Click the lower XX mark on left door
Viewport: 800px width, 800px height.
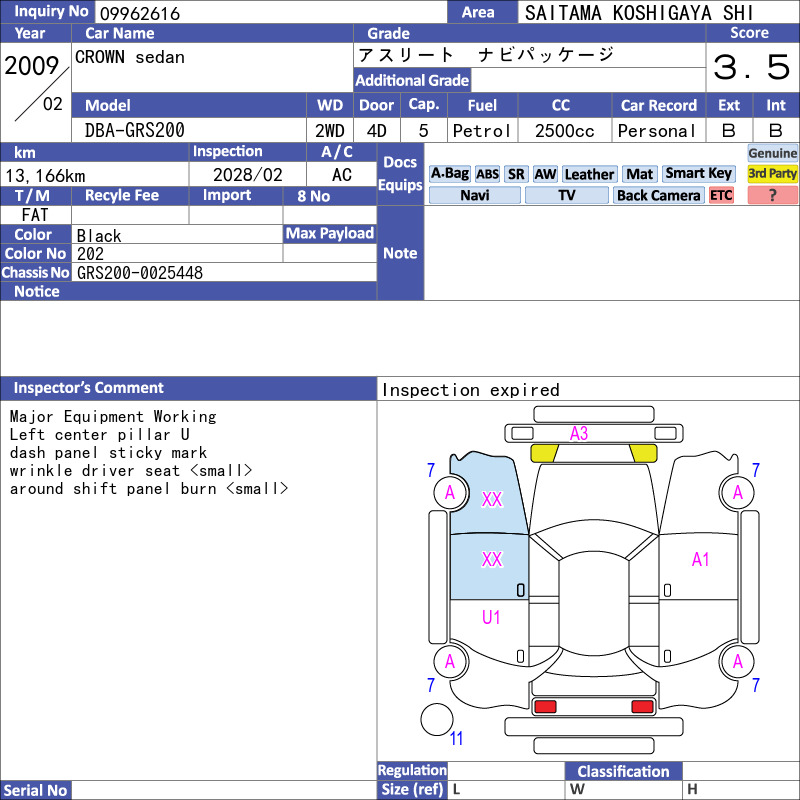point(492,559)
